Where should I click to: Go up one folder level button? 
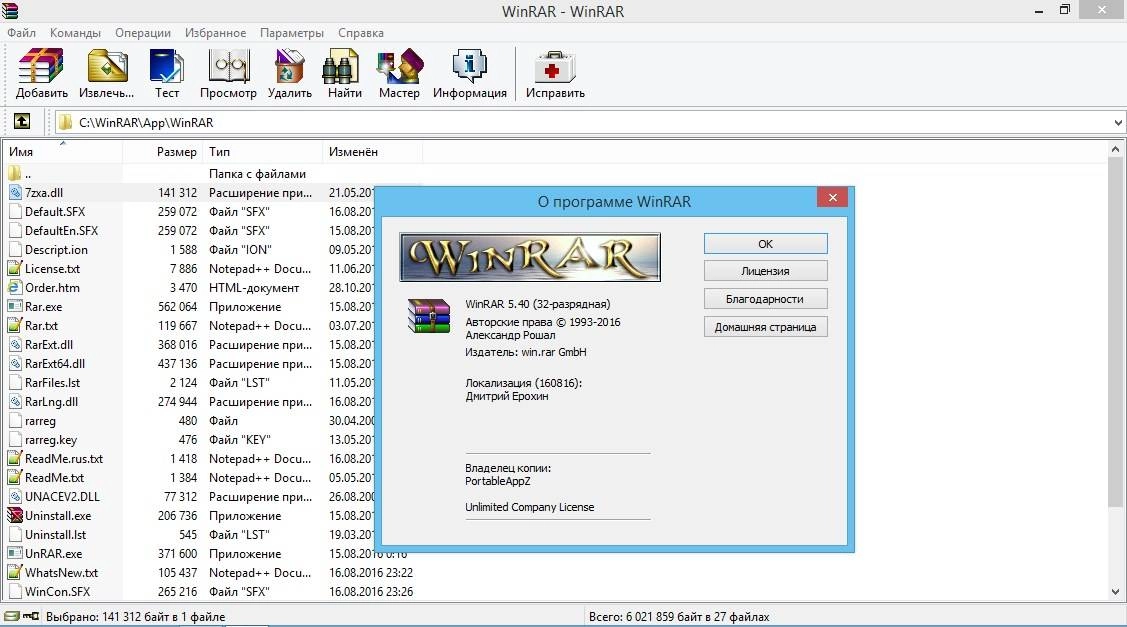(22, 122)
